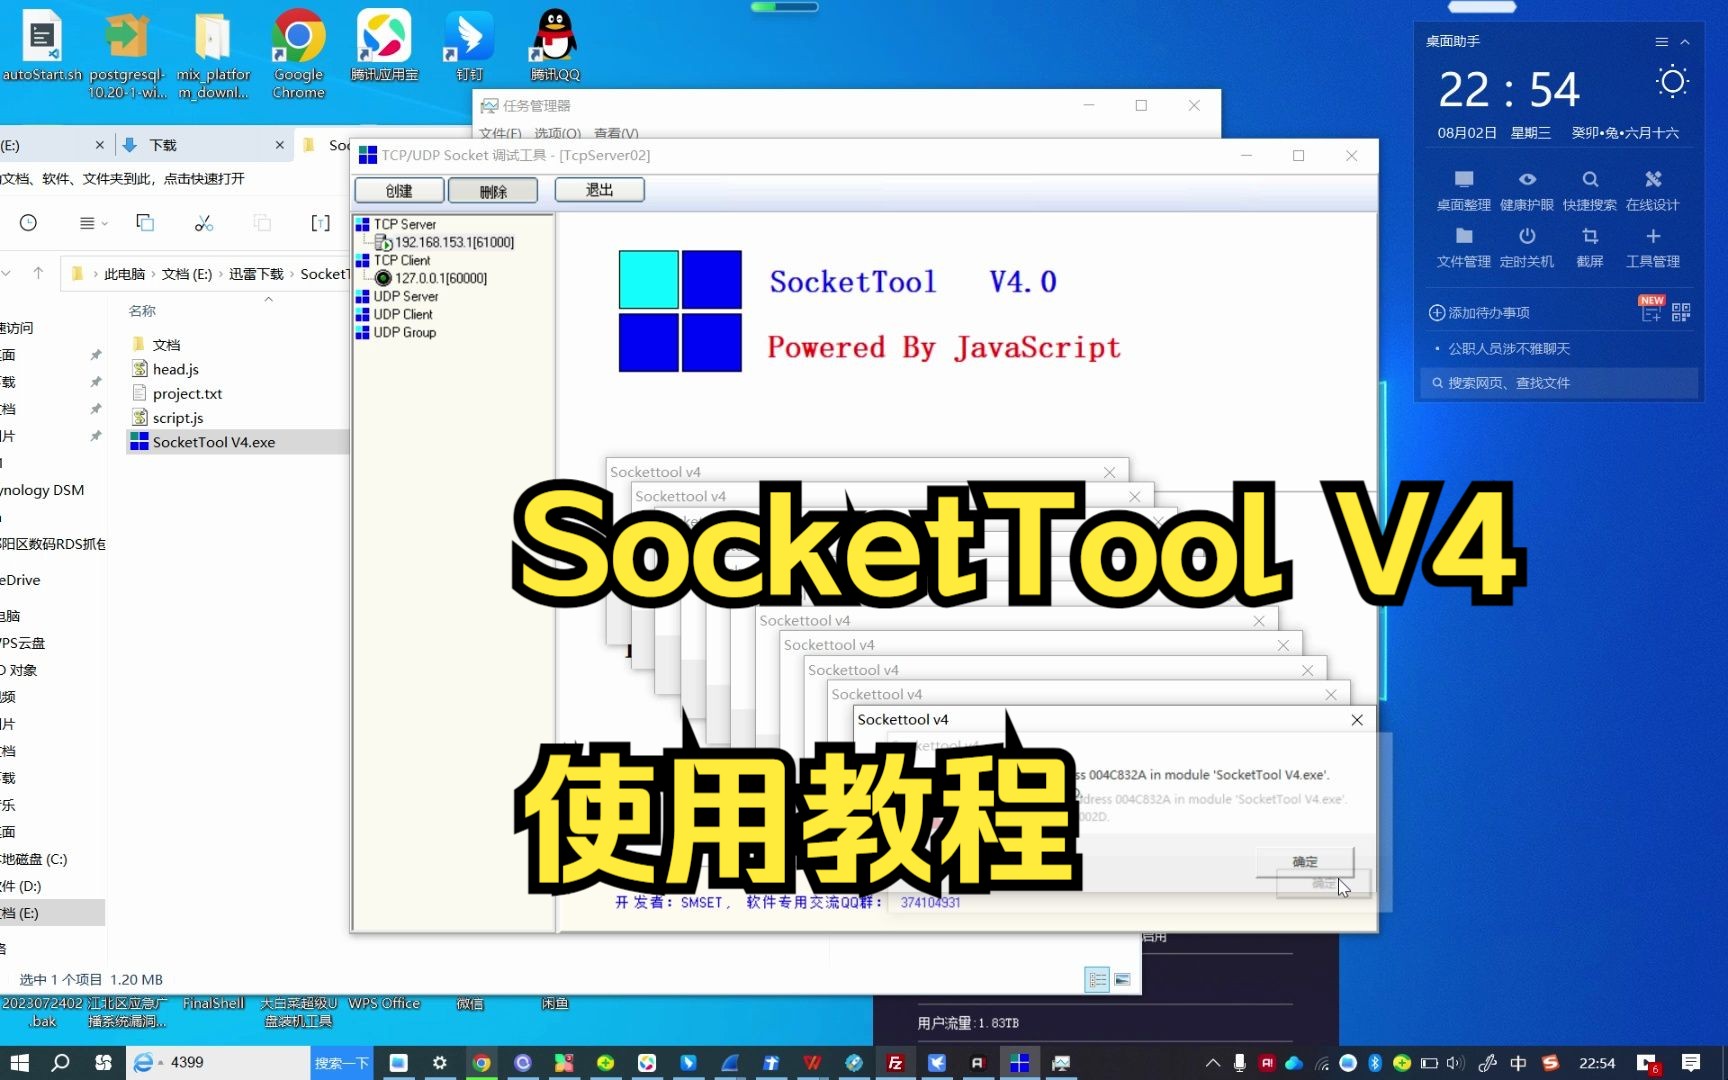Open the 工具管理 tool manager
The height and width of the screenshot is (1080, 1728).
pos(1652,246)
